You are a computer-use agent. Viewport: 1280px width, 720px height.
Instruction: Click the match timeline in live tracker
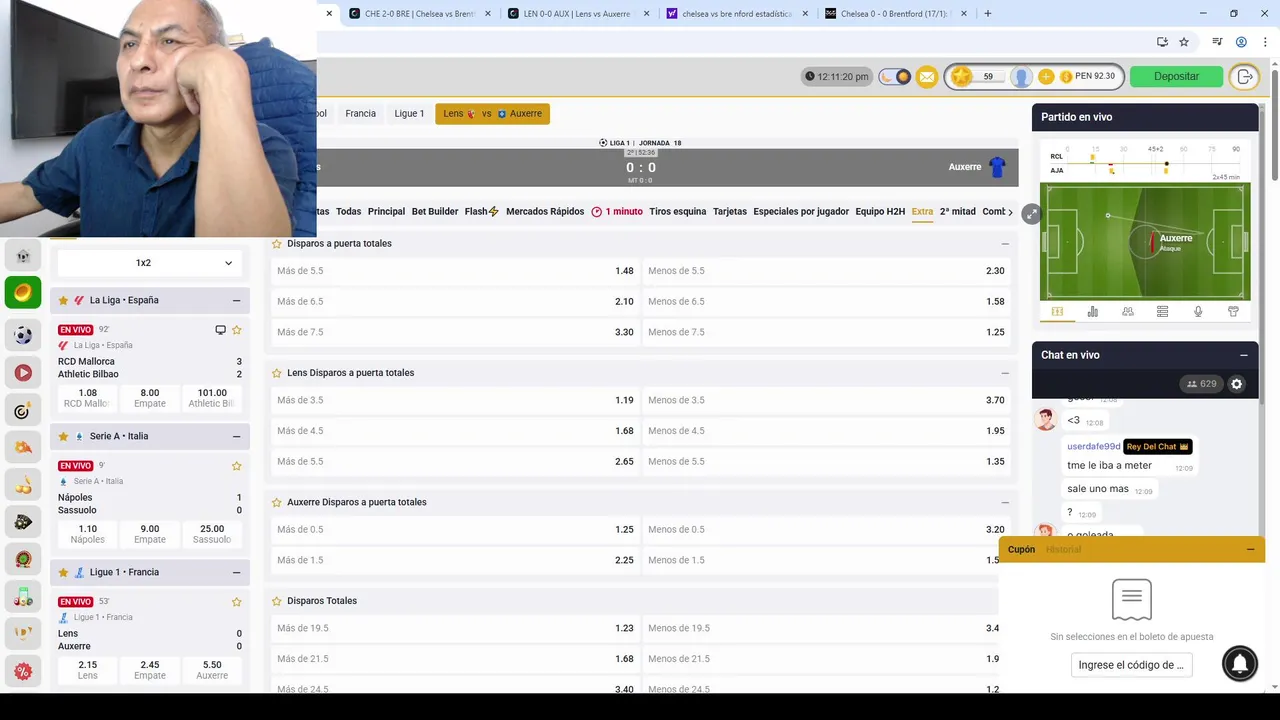pos(1145,162)
